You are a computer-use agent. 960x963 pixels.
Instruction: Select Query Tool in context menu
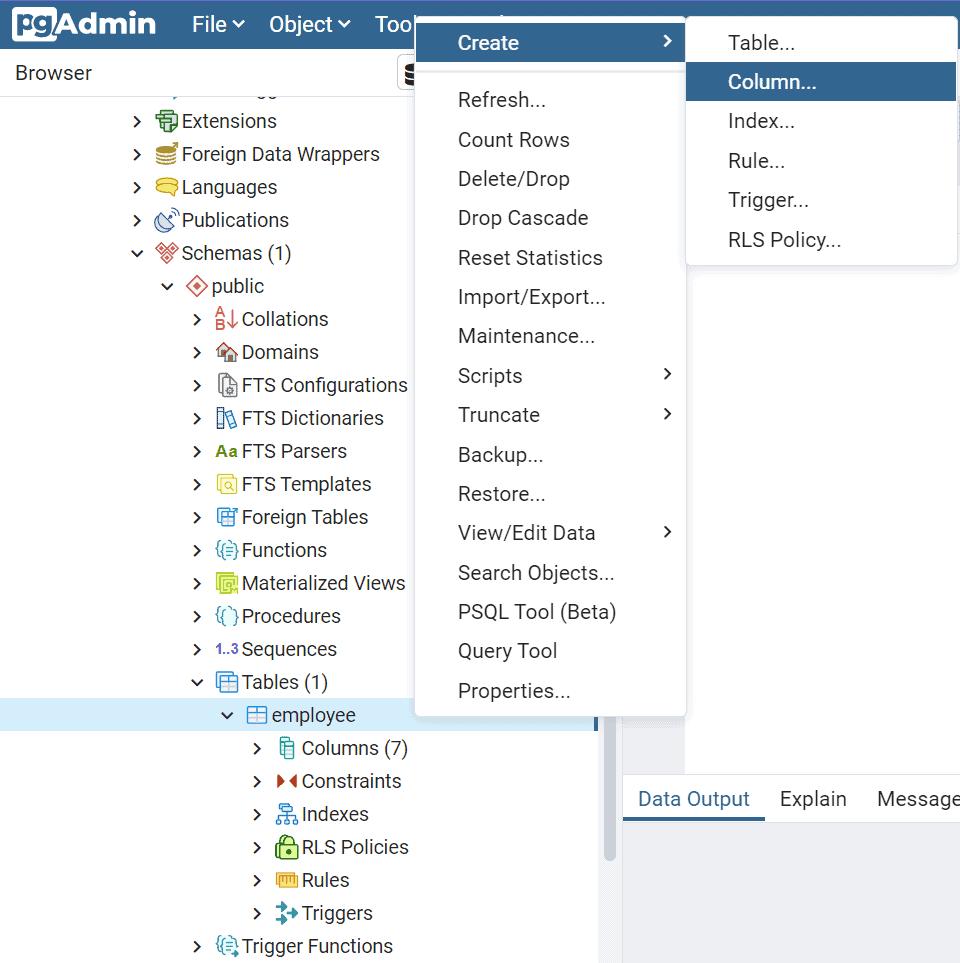tap(507, 651)
